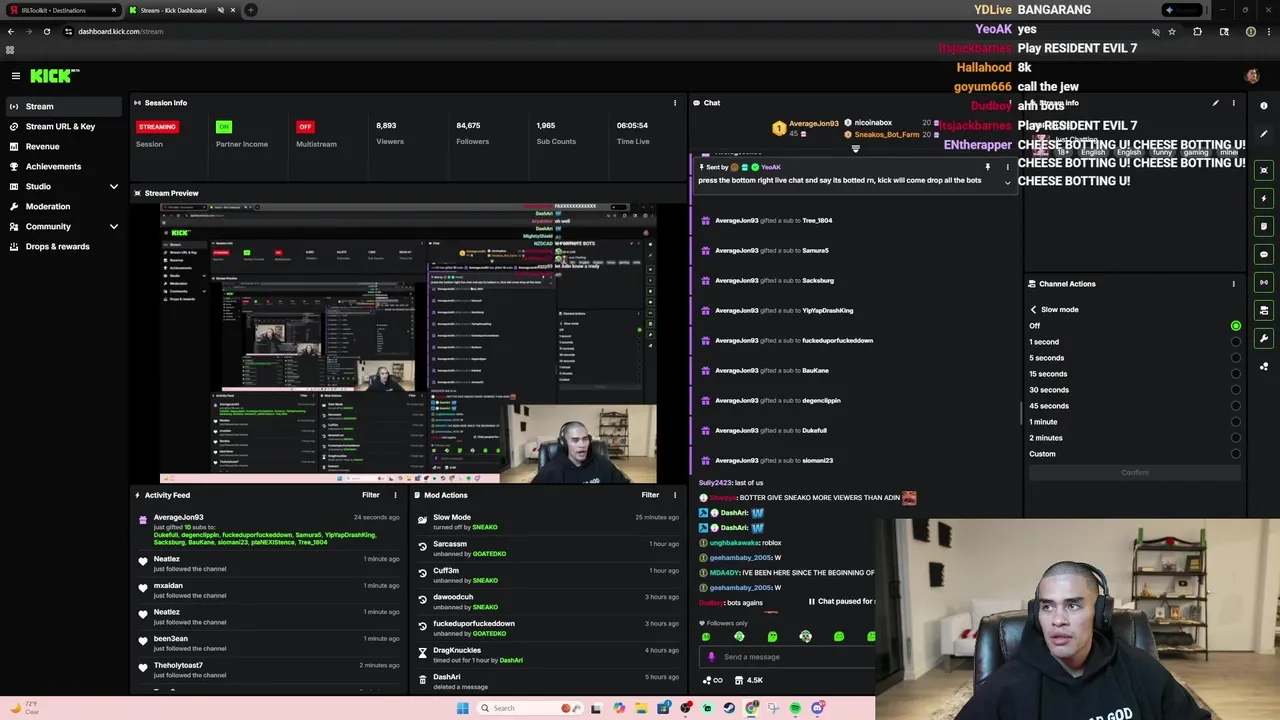The image size is (1280, 720).
Task: Open chat identity infinity icon
Action: point(713,680)
